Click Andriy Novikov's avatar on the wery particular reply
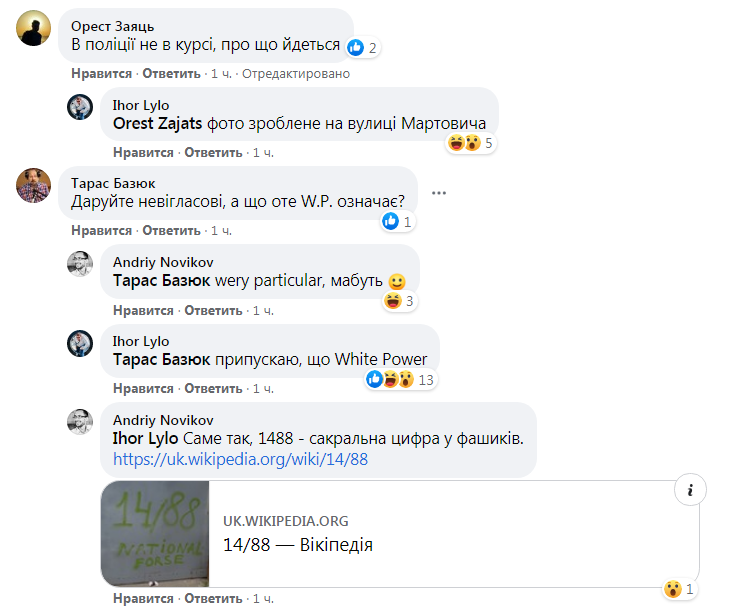 80,264
